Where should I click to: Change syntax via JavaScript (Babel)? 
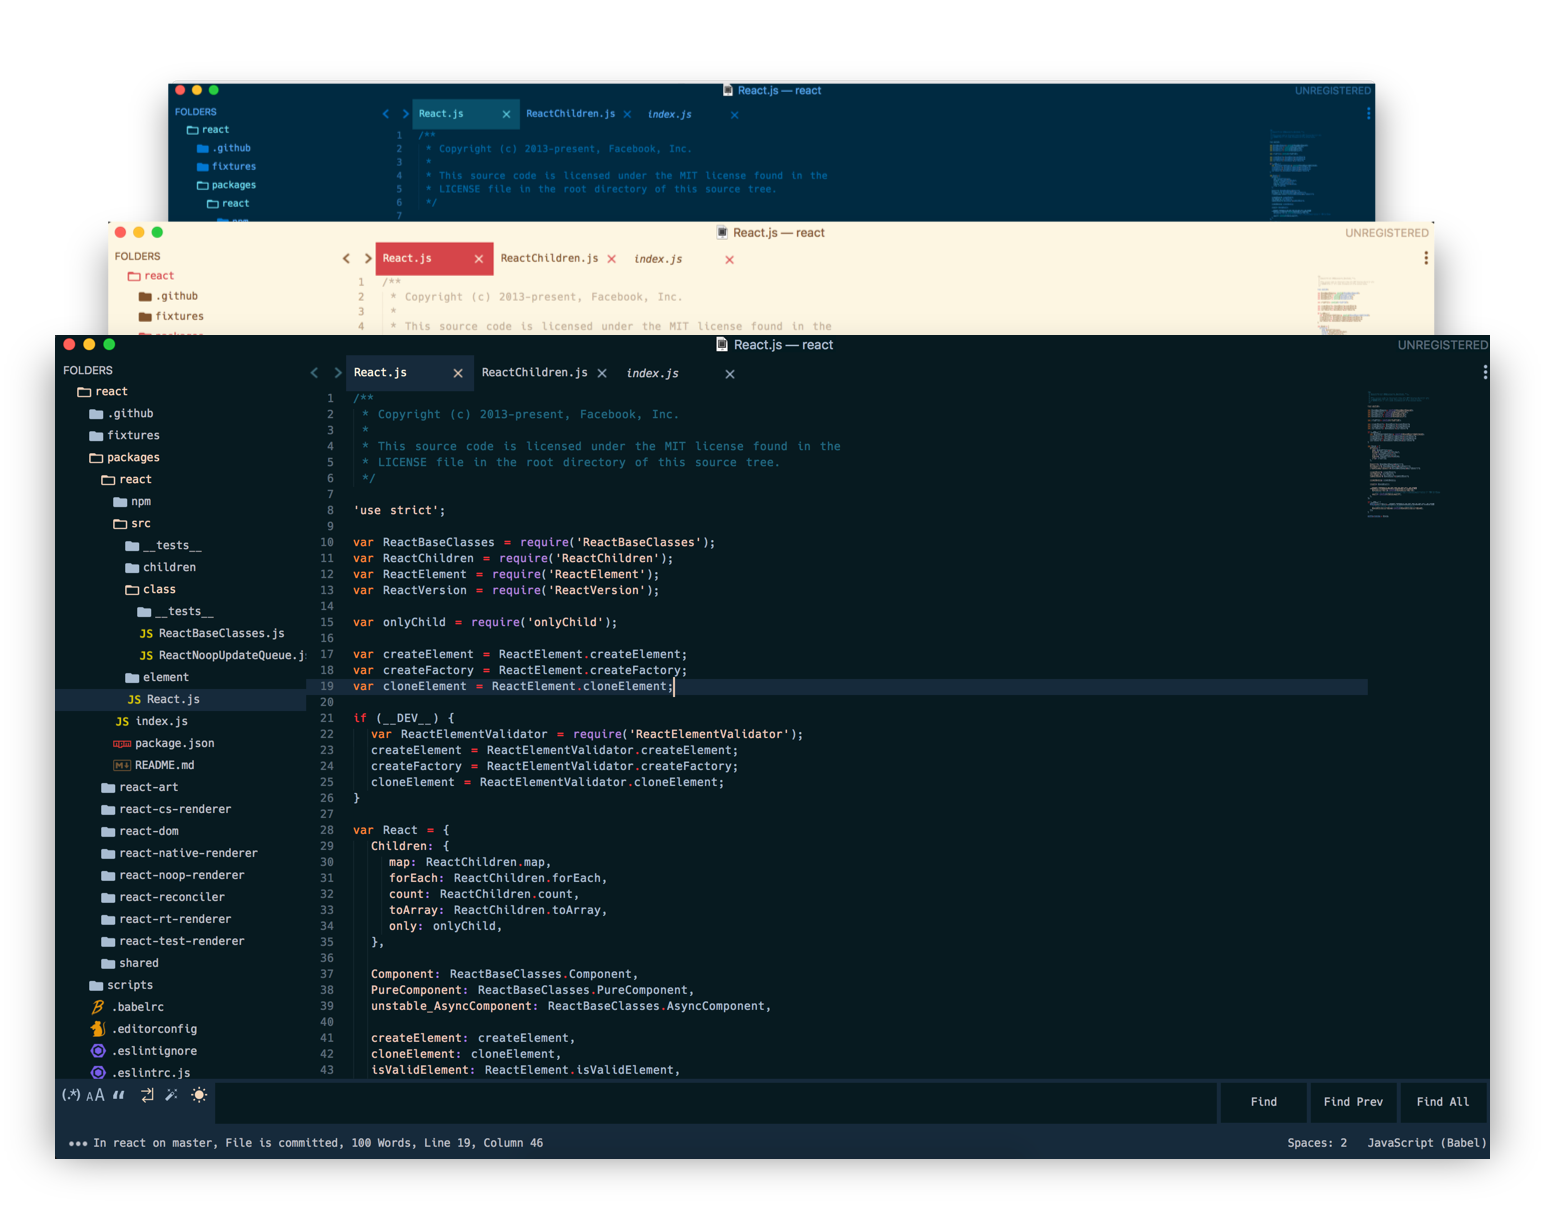pyautogui.click(x=1427, y=1143)
